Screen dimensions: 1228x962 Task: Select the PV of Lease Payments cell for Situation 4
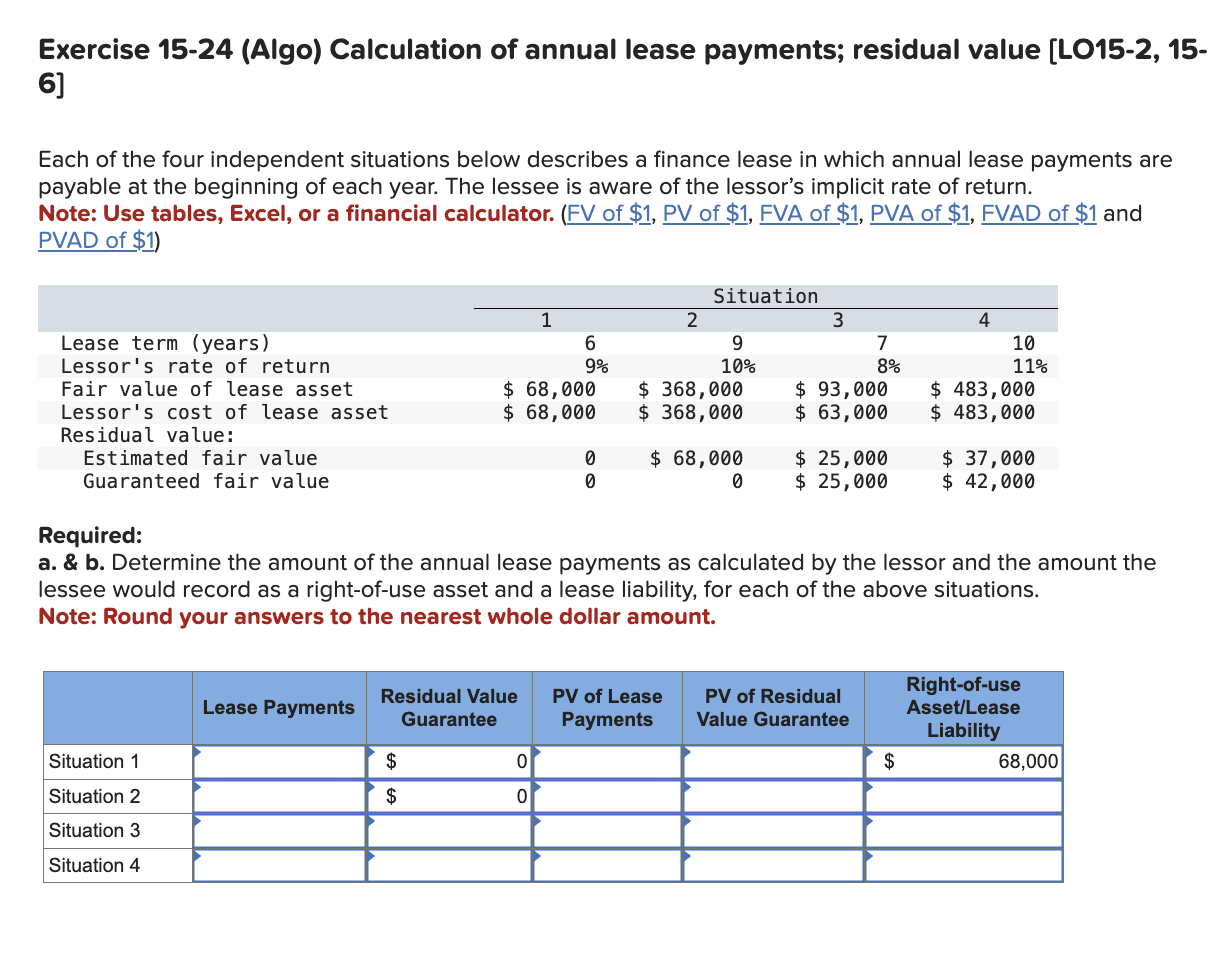tap(607, 865)
